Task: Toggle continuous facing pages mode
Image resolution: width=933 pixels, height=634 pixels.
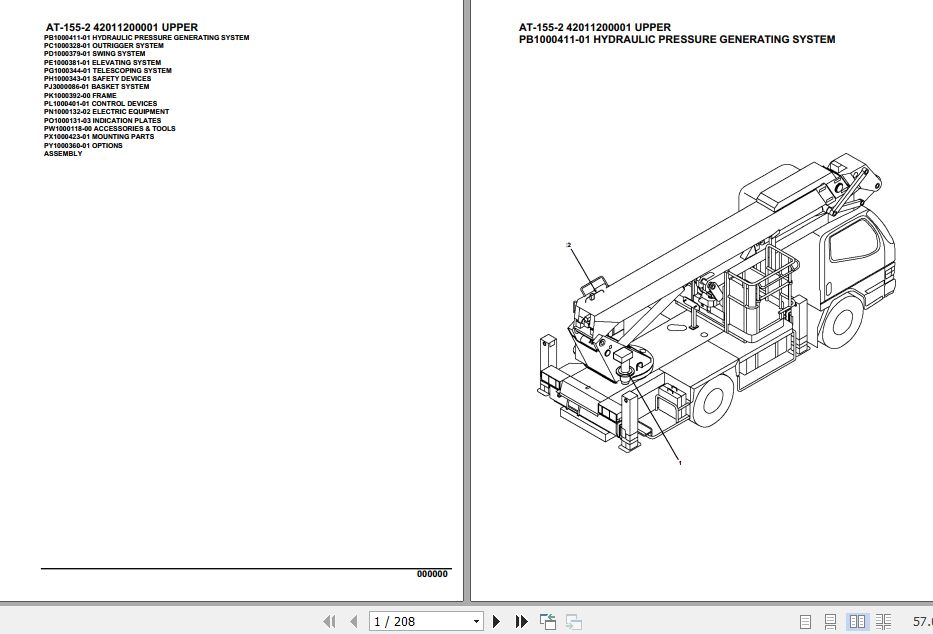Action: (x=886, y=621)
